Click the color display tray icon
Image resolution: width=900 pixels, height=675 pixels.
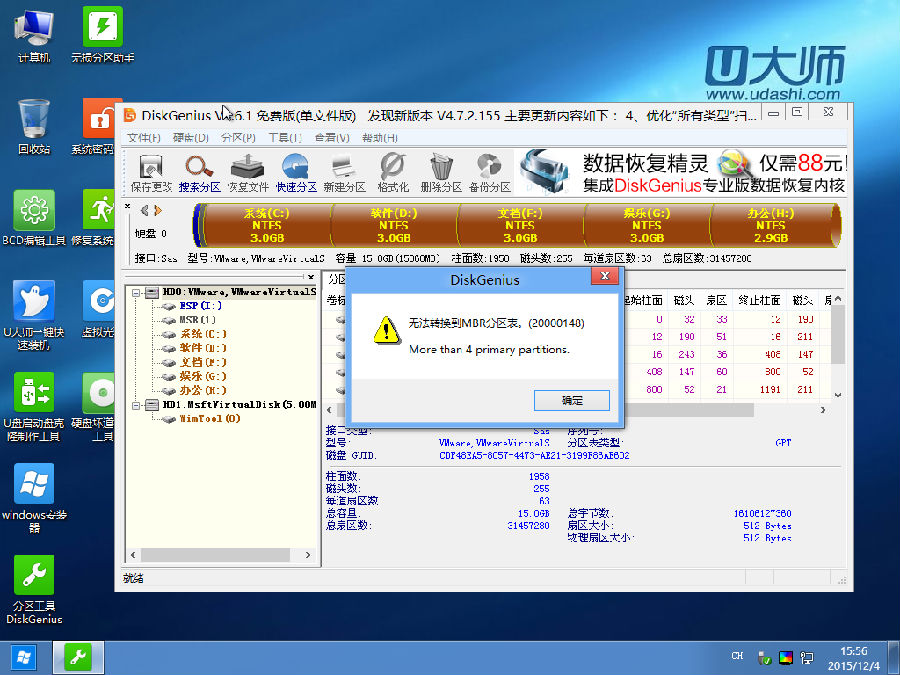coord(786,658)
